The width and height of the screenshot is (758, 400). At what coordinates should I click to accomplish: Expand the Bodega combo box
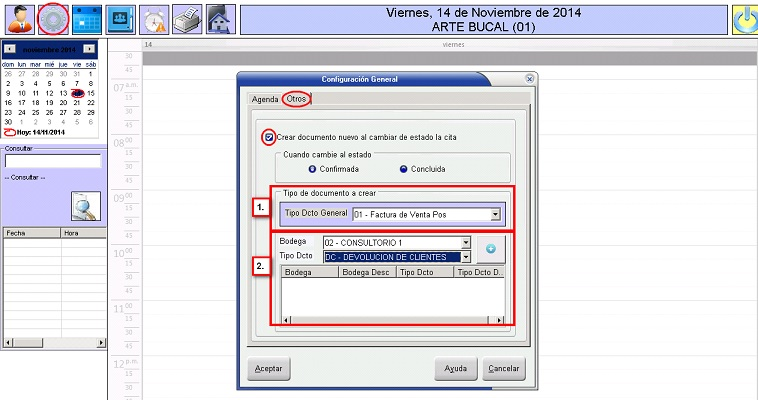[x=465, y=243]
